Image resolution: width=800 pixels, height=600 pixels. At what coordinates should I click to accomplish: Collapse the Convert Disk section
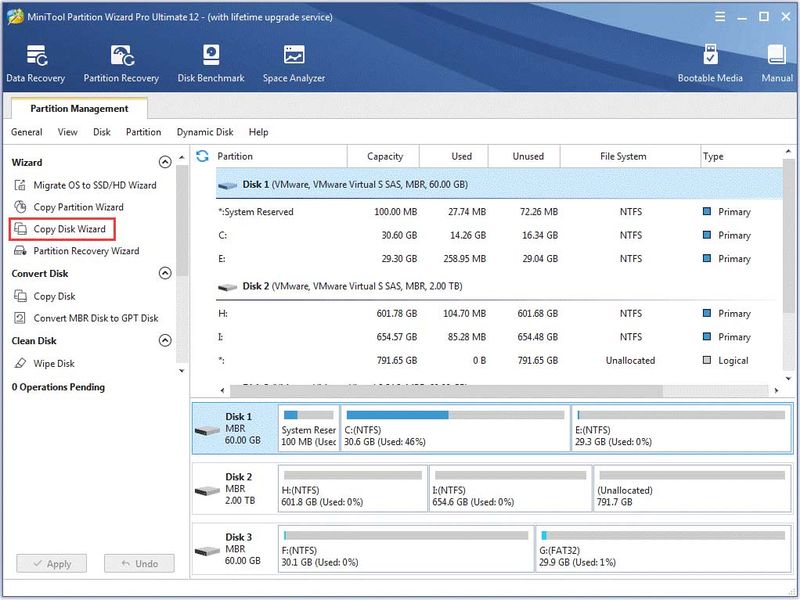click(165, 273)
